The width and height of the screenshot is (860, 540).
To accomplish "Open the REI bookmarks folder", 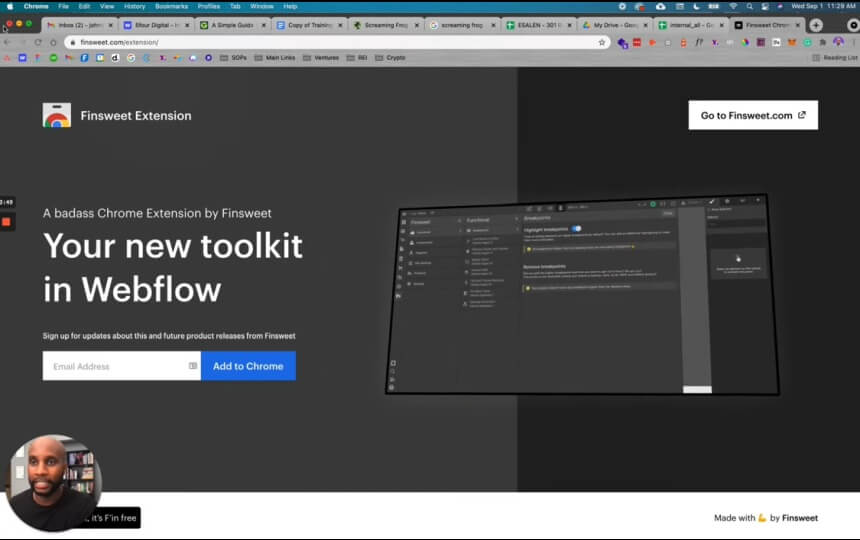I will [357, 58].
